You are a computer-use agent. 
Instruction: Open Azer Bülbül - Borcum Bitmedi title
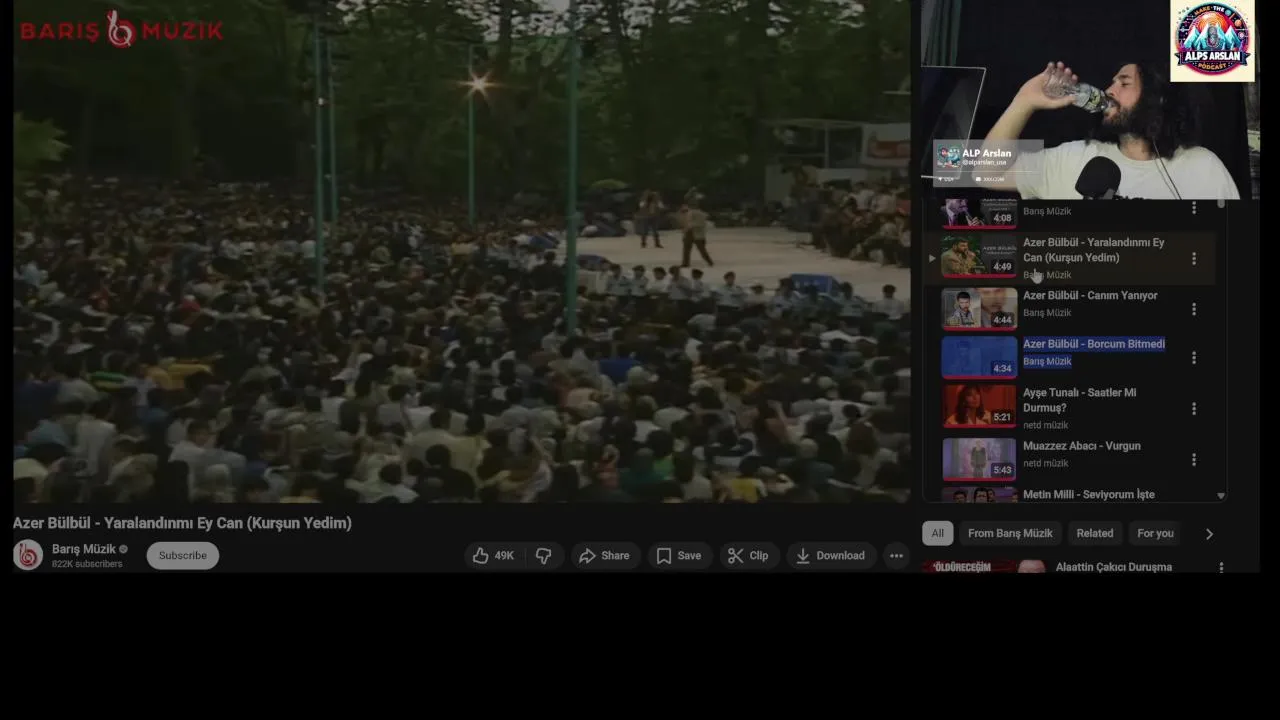click(1094, 344)
